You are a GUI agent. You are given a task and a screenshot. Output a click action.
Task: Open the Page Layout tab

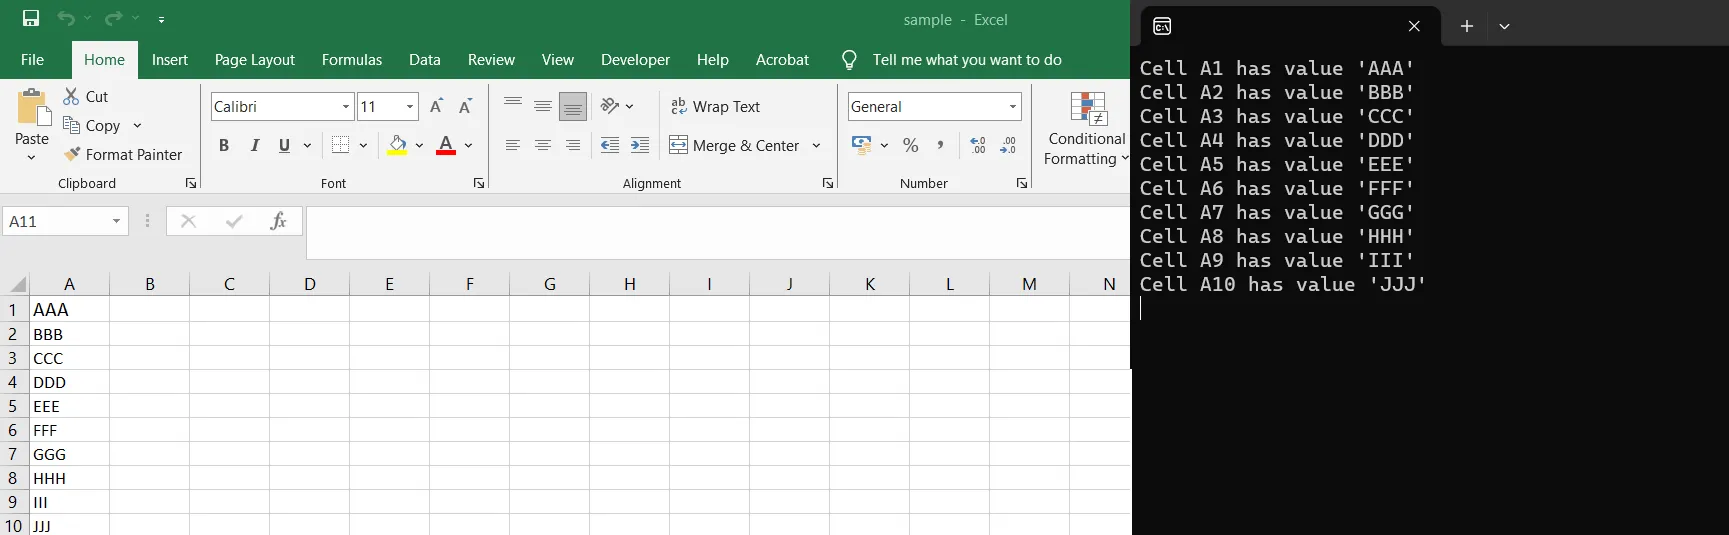254,60
